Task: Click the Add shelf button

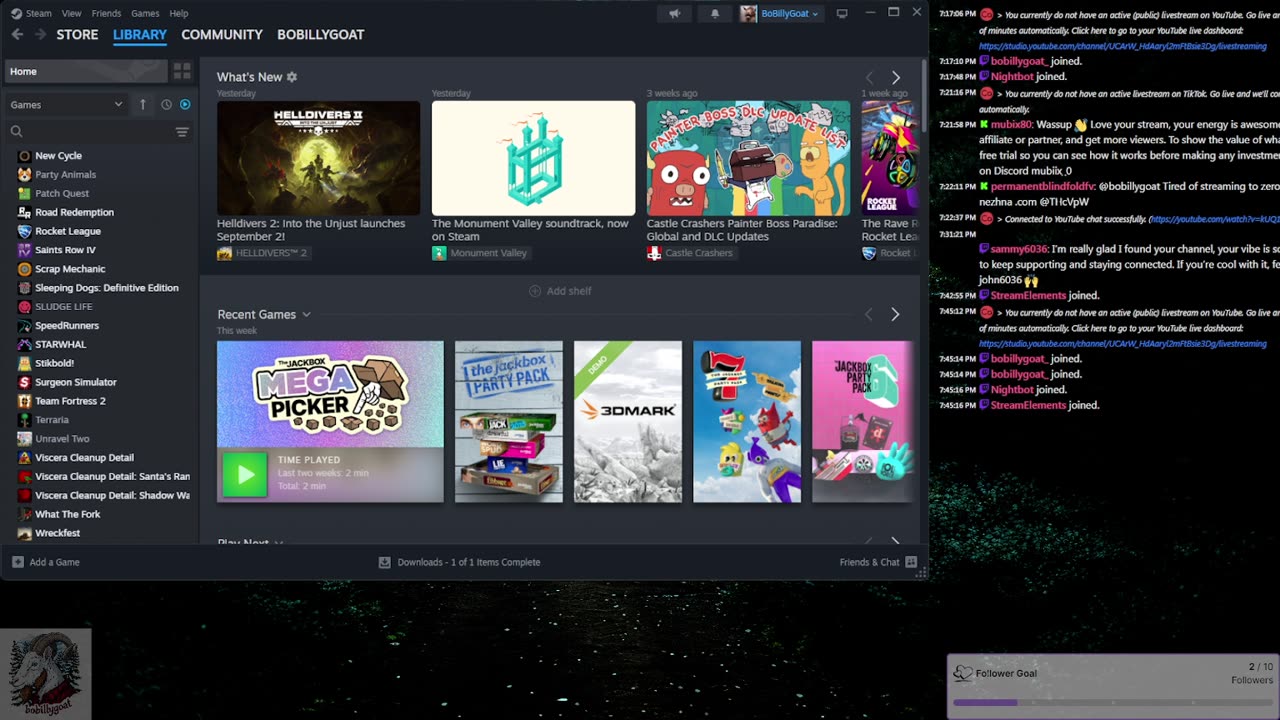Action: point(560,291)
